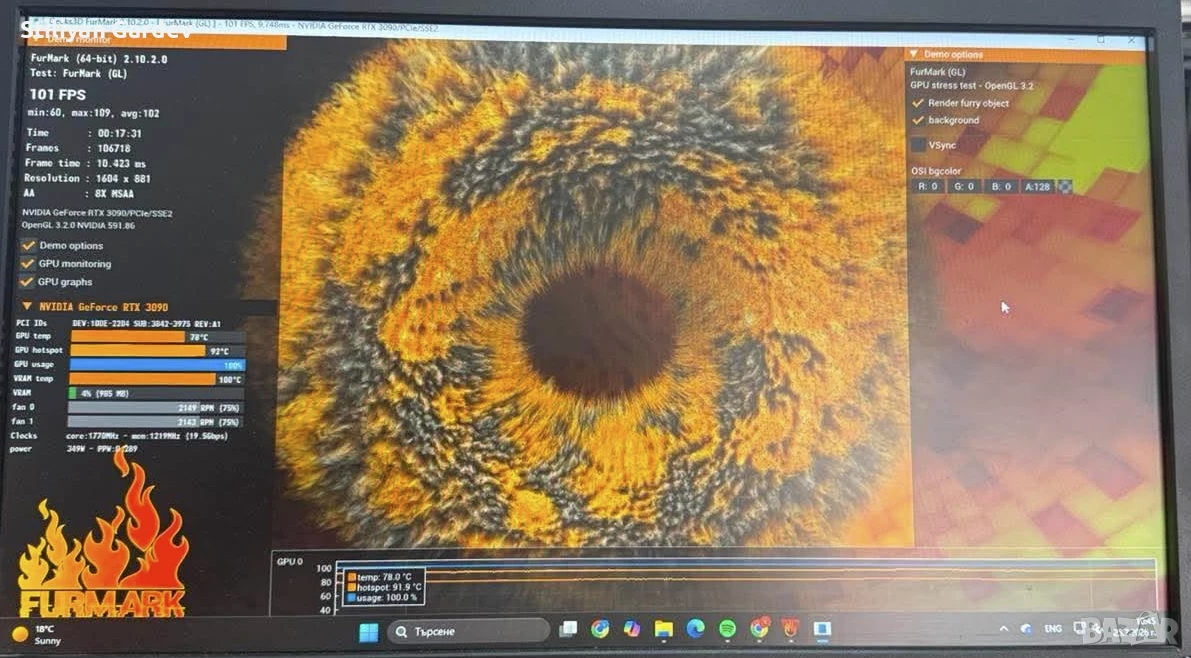This screenshot has width=1191, height=658.
Task: Show hidden system tray icons
Action: (x=1004, y=628)
